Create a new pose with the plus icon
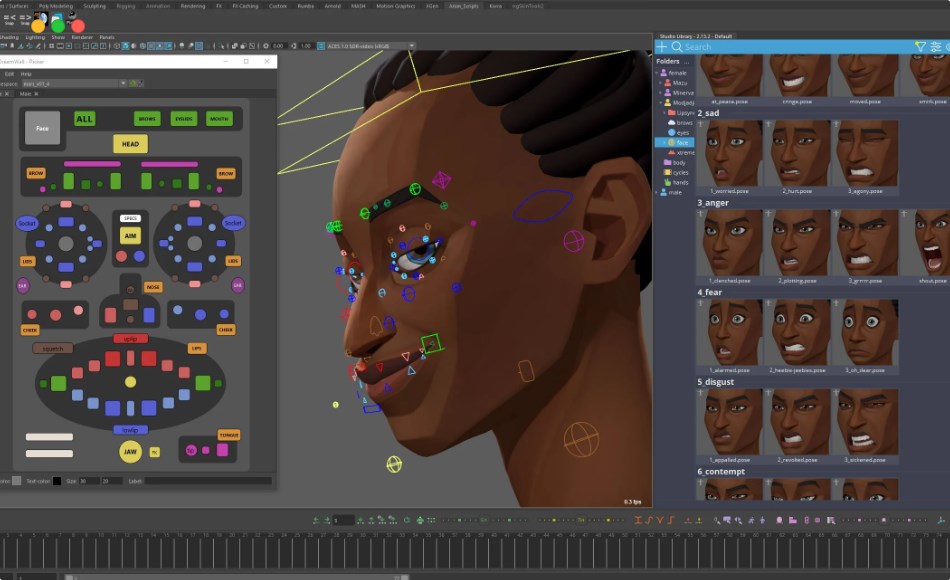Image resolution: width=950 pixels, height=580 pixels. (x=660, y=46)
